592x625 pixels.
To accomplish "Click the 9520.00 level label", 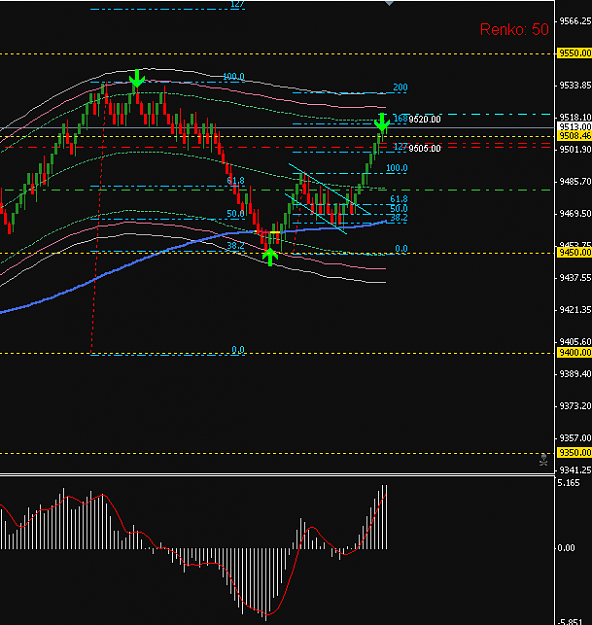I will (x=425, y=119).
